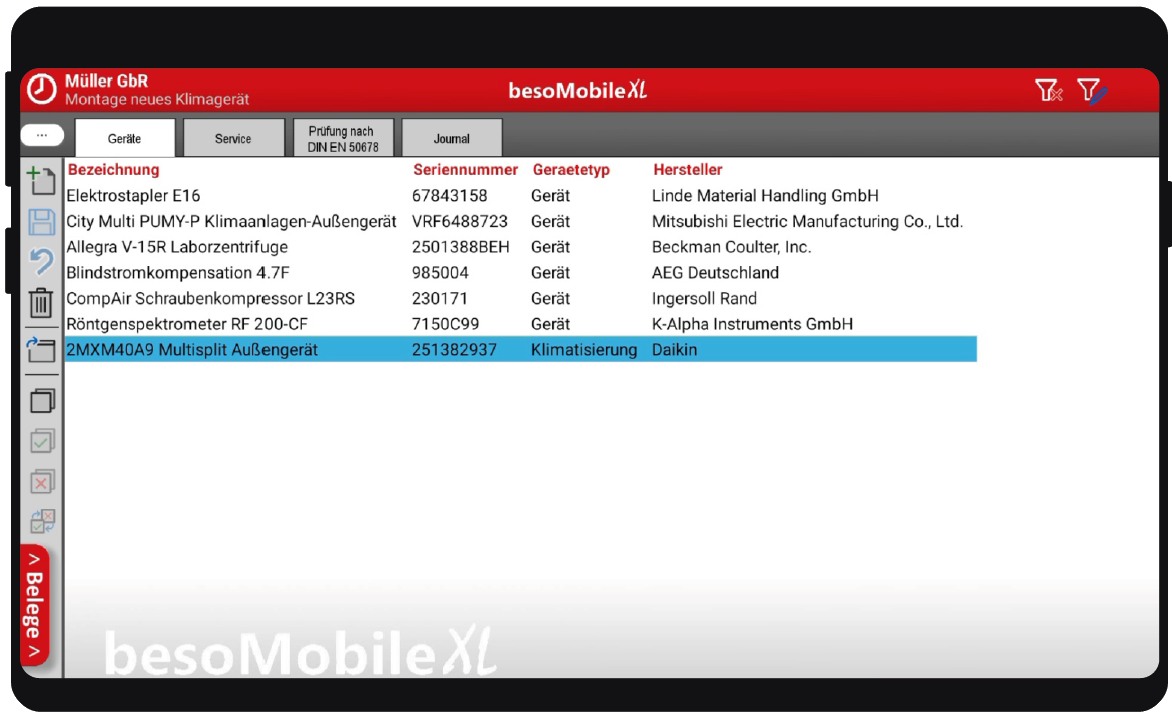This screenshot has width=1172, height=717.
Task: Select Blindstromkompensation 4.7F row
Action: (x=520, y=273)
